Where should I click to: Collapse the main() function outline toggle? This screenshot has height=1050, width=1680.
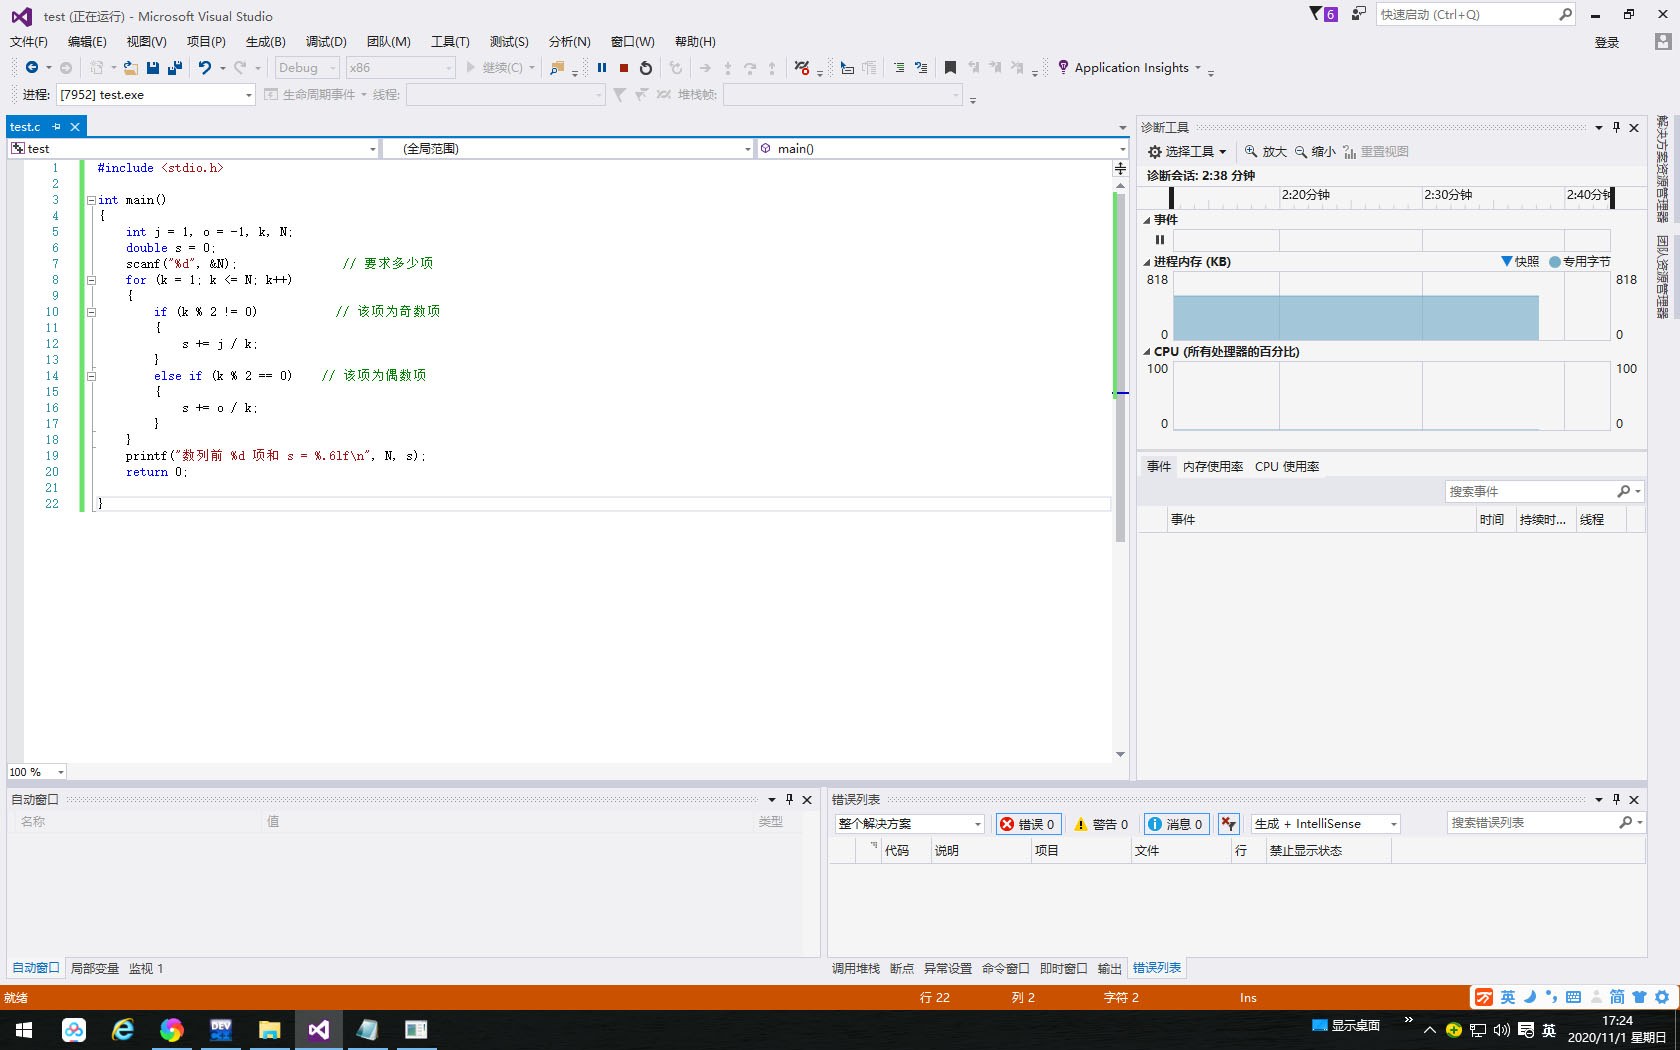pos(91,200)
